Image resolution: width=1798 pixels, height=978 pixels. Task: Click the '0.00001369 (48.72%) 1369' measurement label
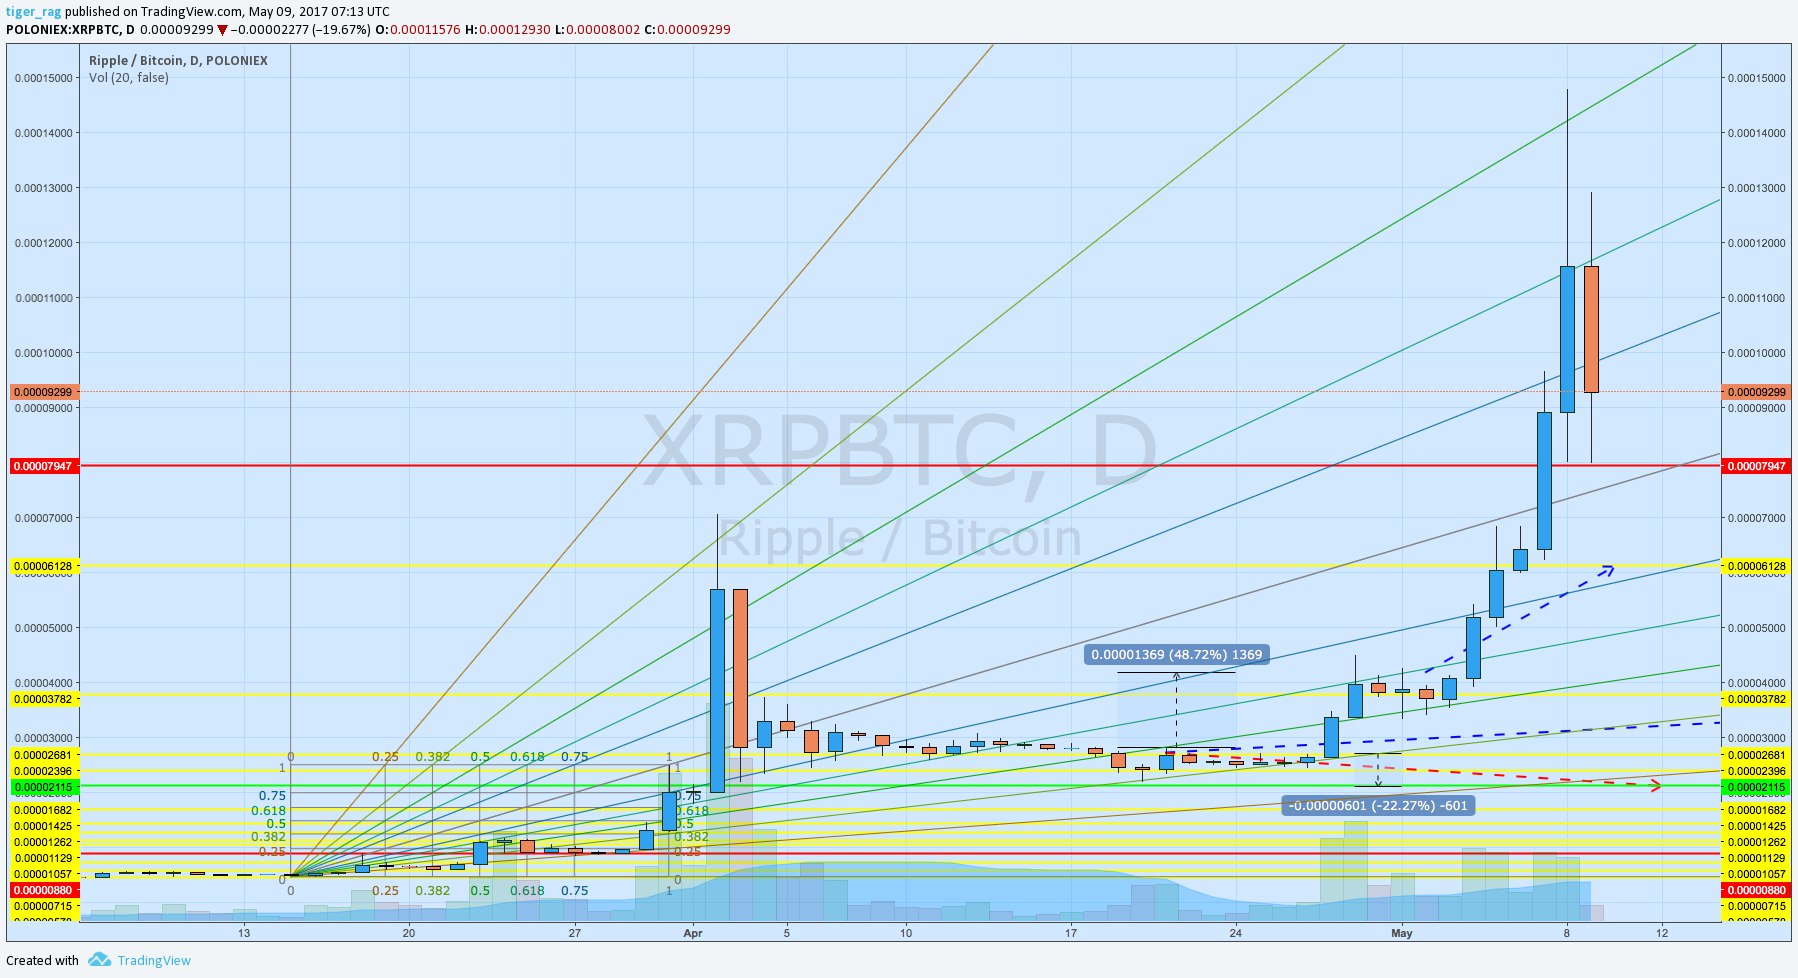tap(1176, 655)
